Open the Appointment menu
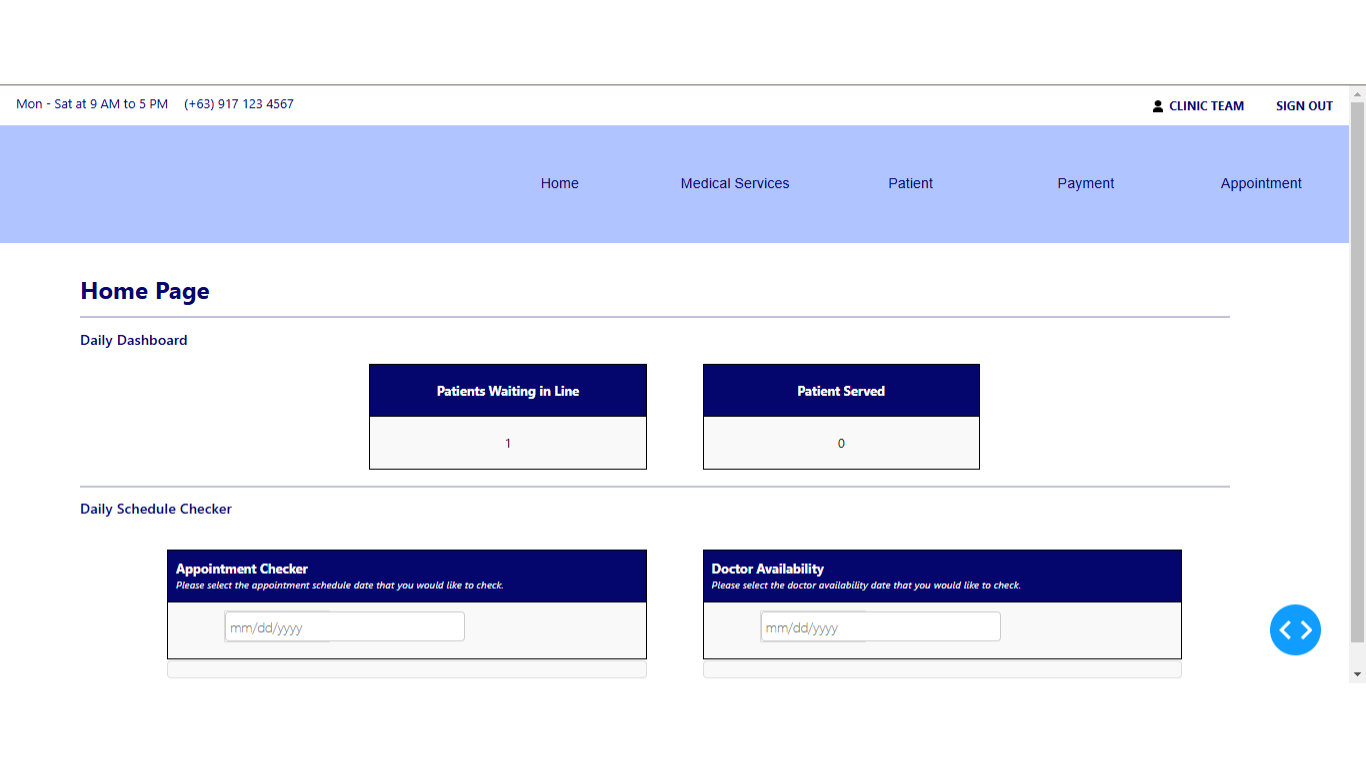The height and width of the screenshot is (768, 1366). point(1261,183)
